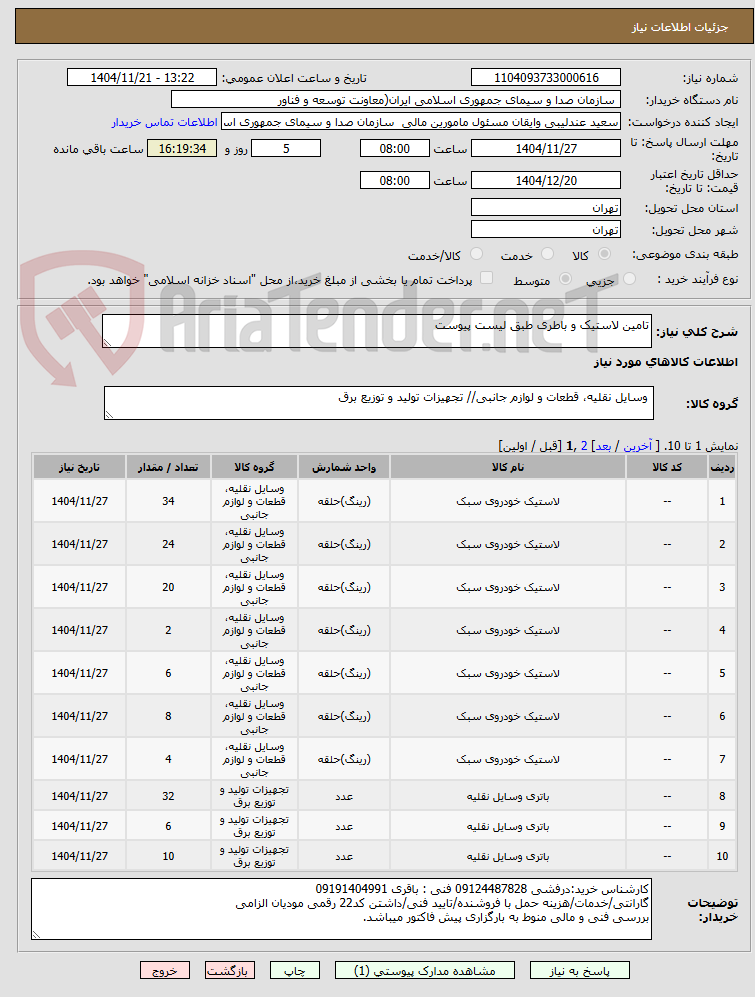Viewport: 755px width, 997px height.
Task: Select the کالا radio button
Action: point(604,254)
